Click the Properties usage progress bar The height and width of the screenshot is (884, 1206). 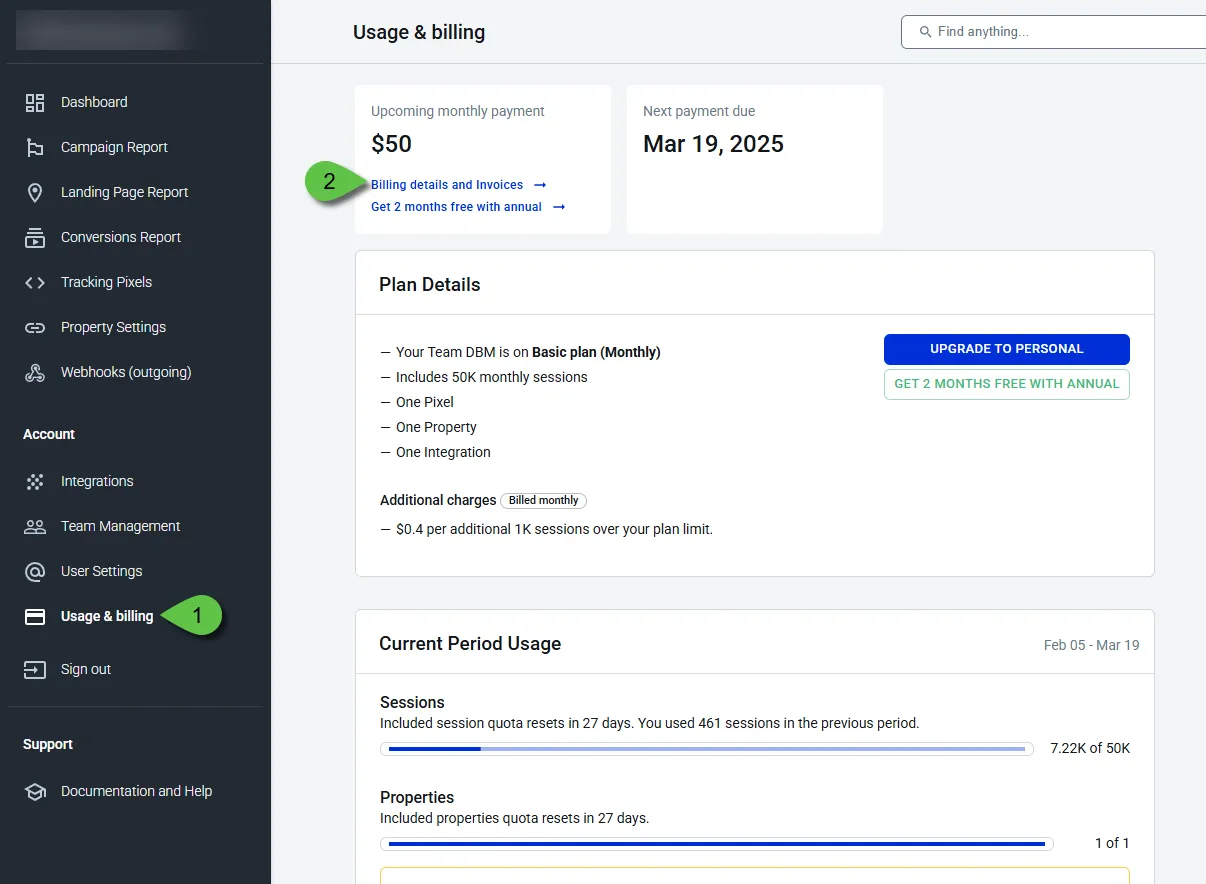pos(717,843)
